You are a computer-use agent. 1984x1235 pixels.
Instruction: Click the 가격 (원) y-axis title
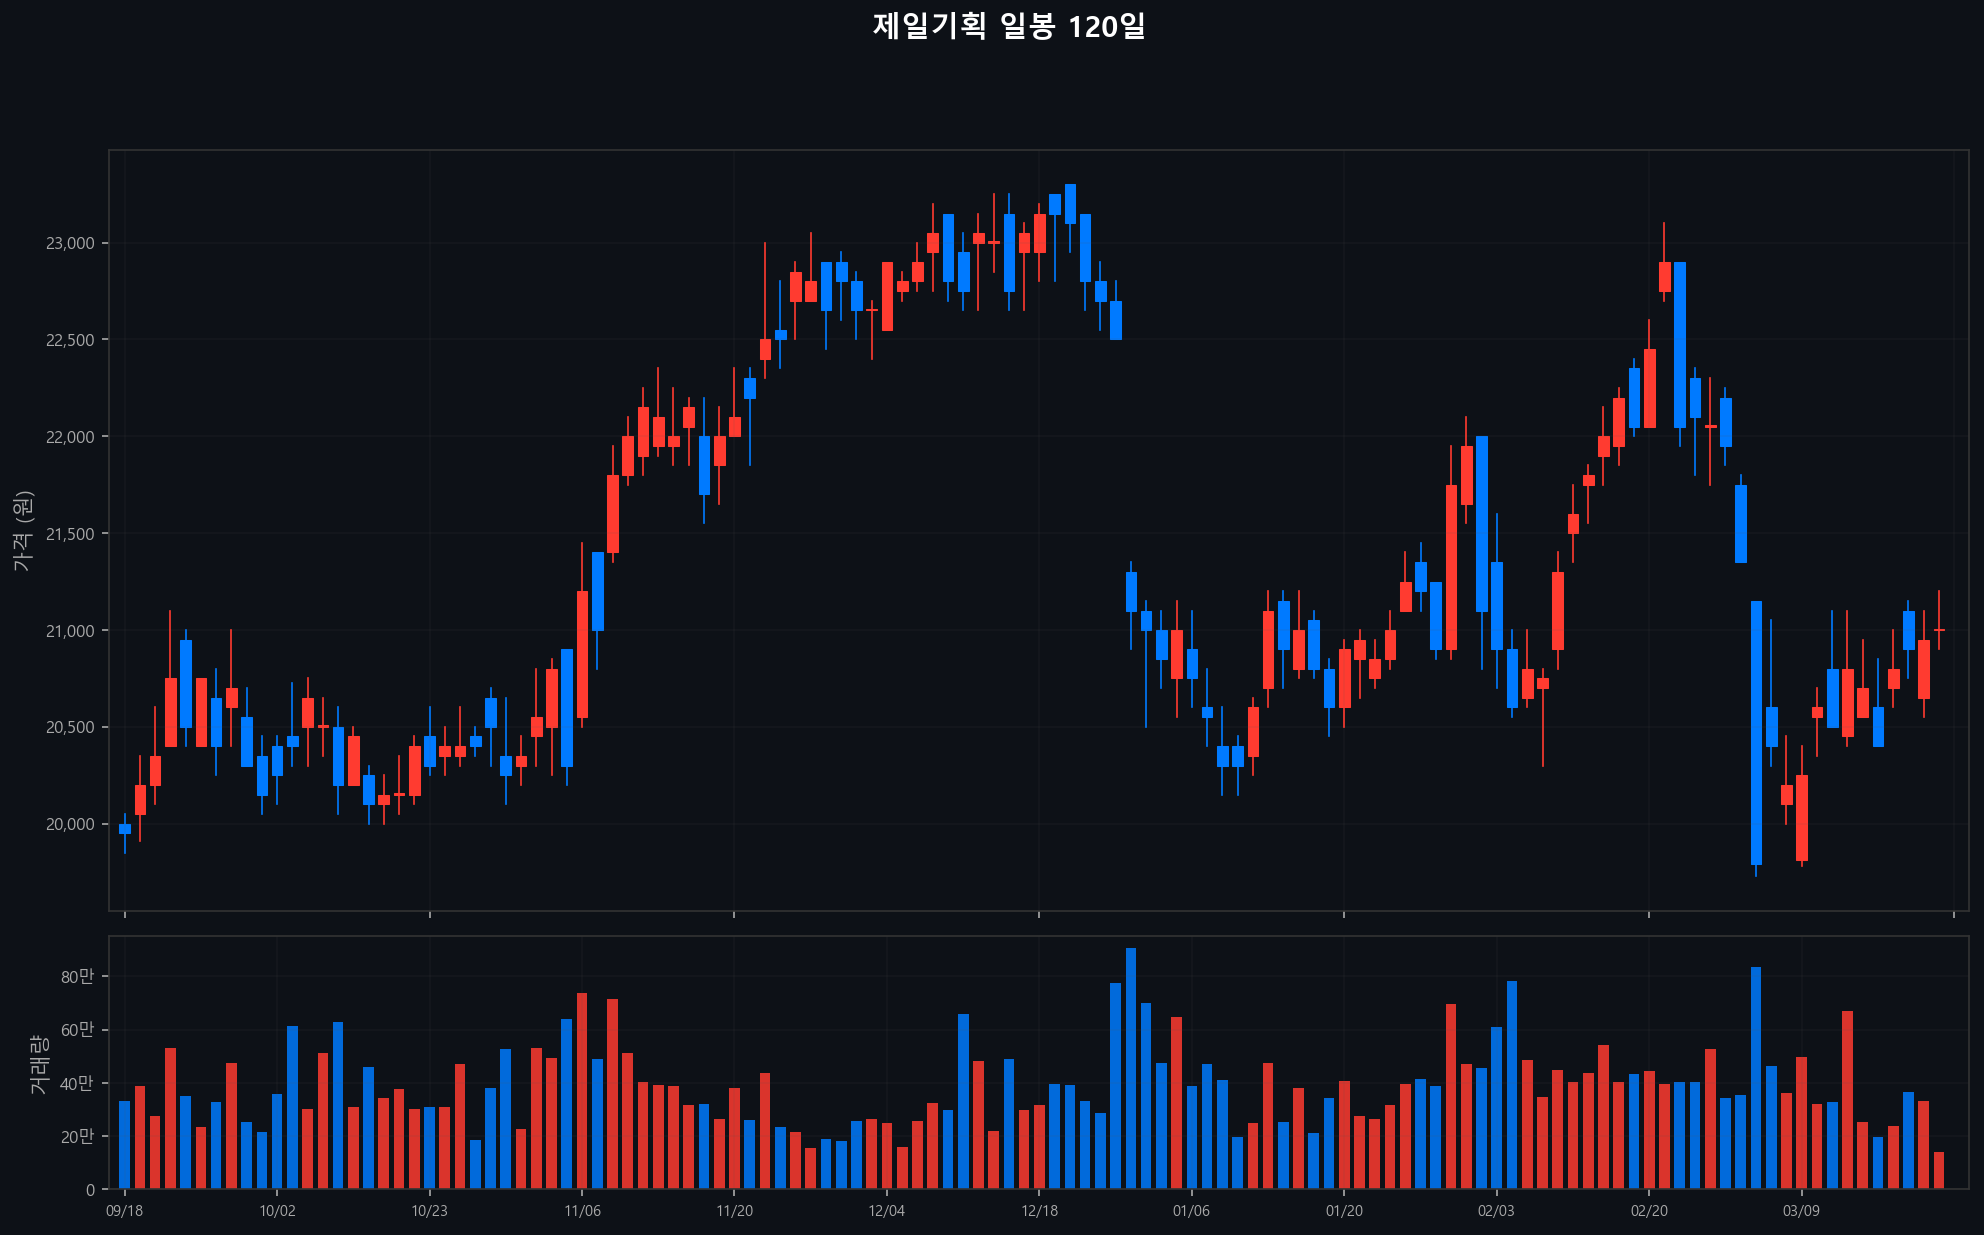(23, 531)
